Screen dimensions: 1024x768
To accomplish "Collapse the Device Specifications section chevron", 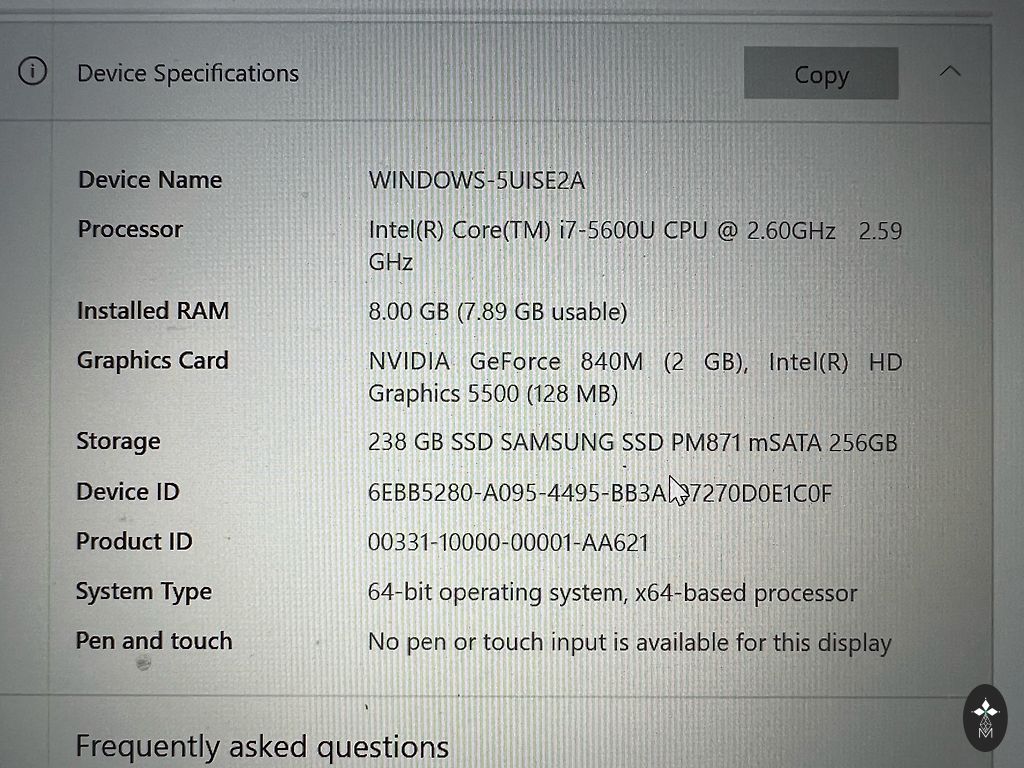I will click(x=950, y=72).
